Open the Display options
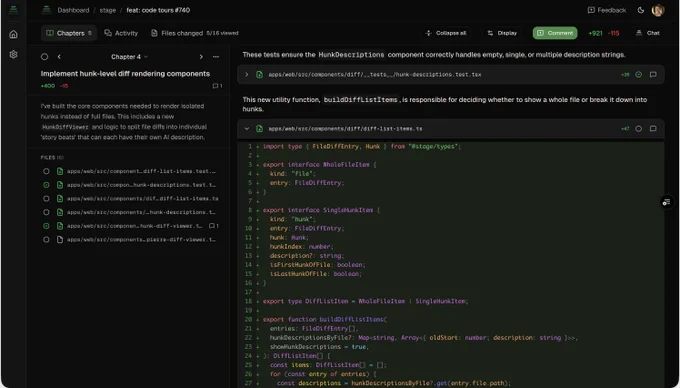The image size is (680, 388). click(502, 33)
